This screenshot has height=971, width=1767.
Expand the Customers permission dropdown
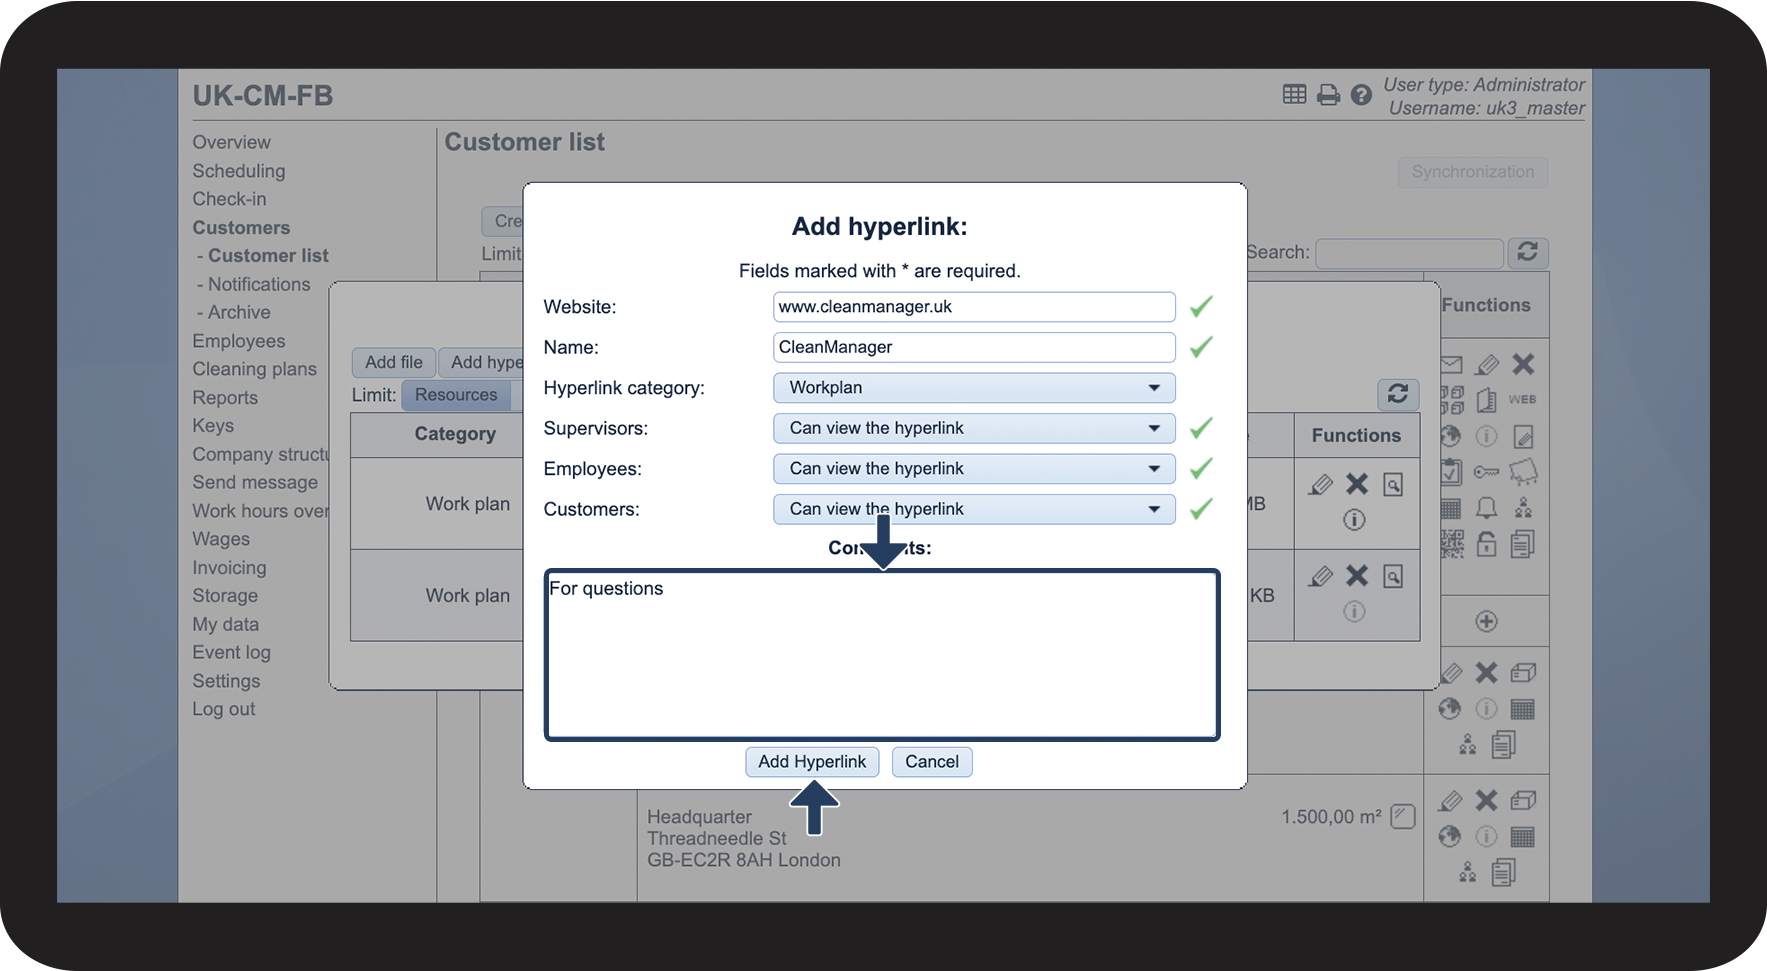974,509
